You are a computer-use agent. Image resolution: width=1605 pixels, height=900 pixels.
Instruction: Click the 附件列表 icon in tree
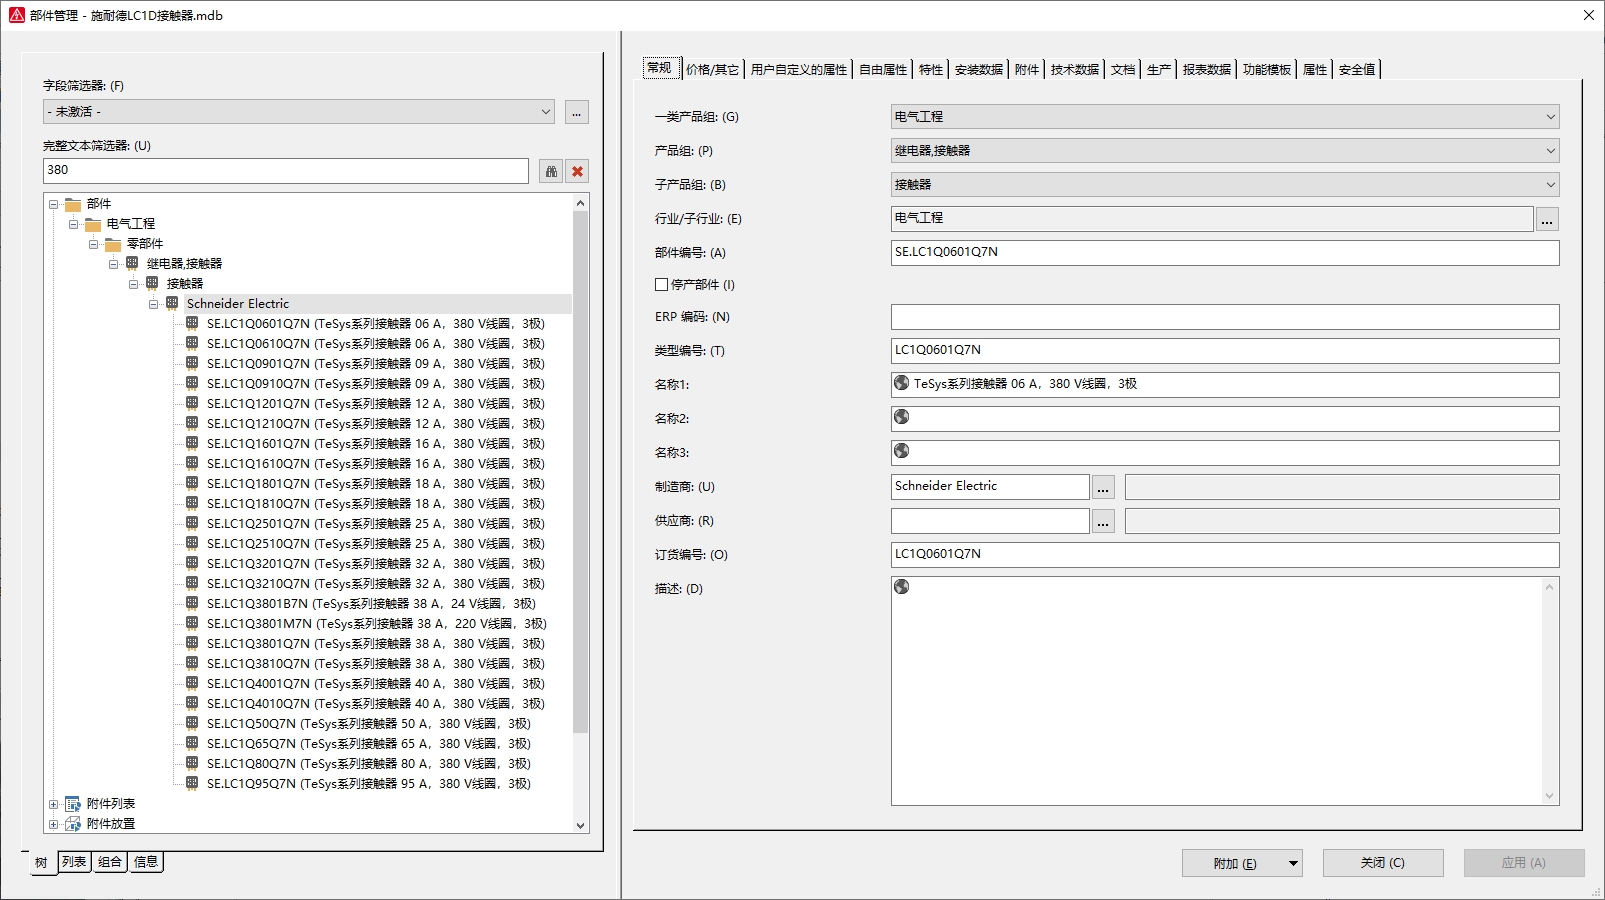(x=73, y=804)
